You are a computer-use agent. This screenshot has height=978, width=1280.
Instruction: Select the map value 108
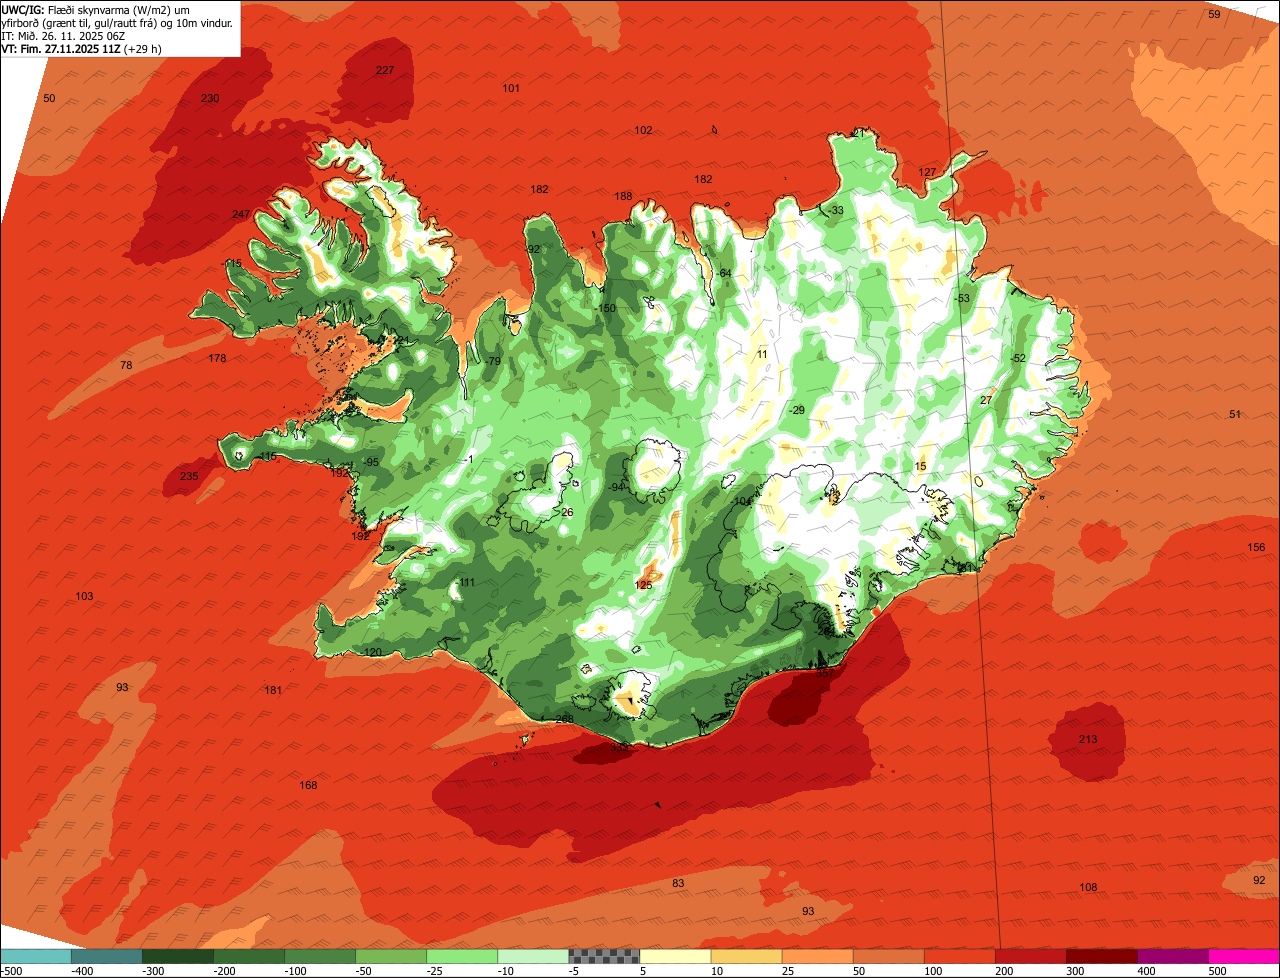coord(1088,887)
